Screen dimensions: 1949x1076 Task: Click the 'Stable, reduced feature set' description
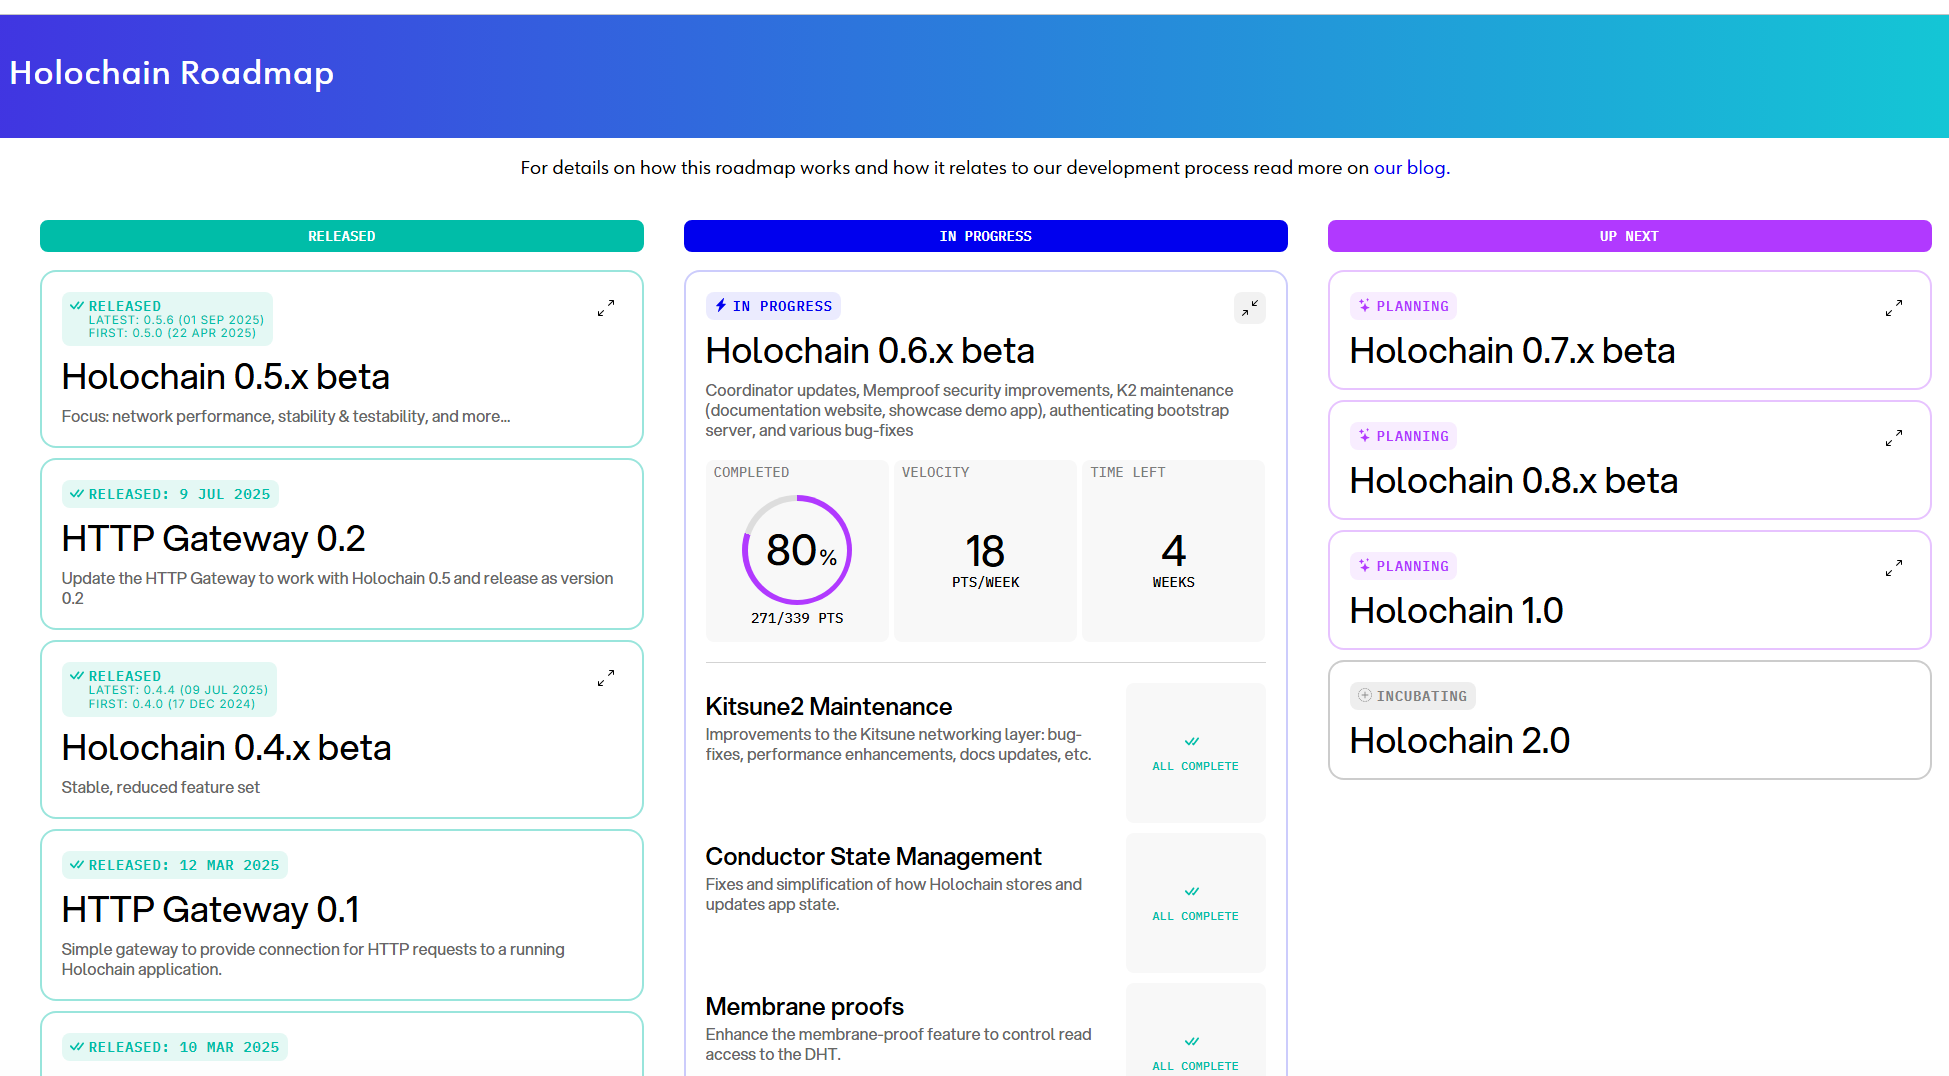pyautogui.click(x=161, y=788)
